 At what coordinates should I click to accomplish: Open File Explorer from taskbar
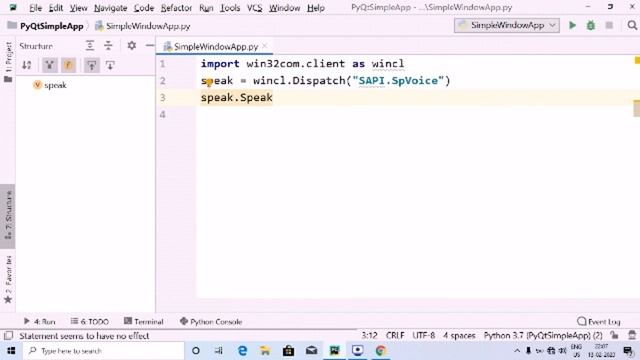265,351
